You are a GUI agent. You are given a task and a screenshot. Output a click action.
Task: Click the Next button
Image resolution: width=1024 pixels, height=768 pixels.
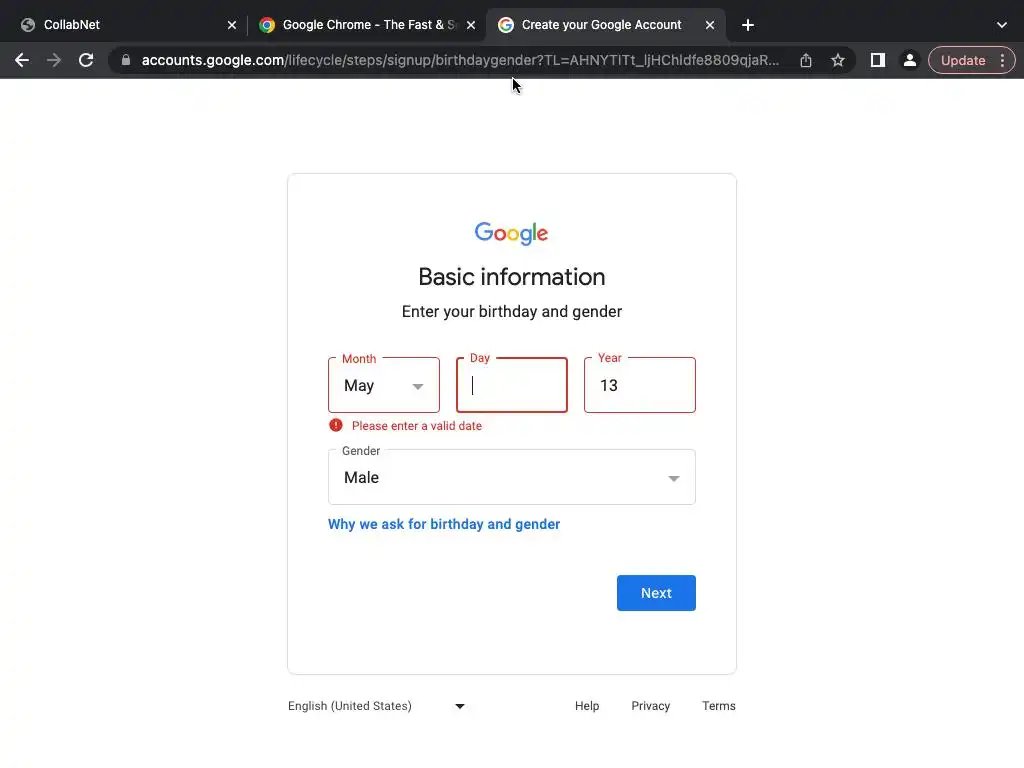click(x=656, y=593)
